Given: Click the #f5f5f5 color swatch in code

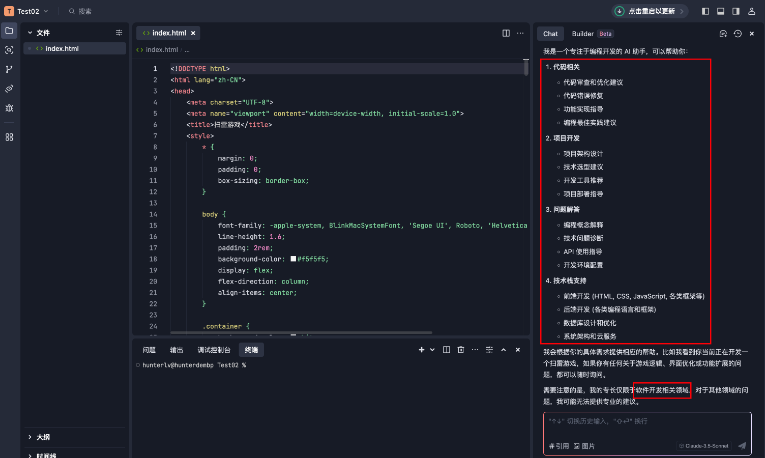Looking at the screenshot, I should point(292,258).
